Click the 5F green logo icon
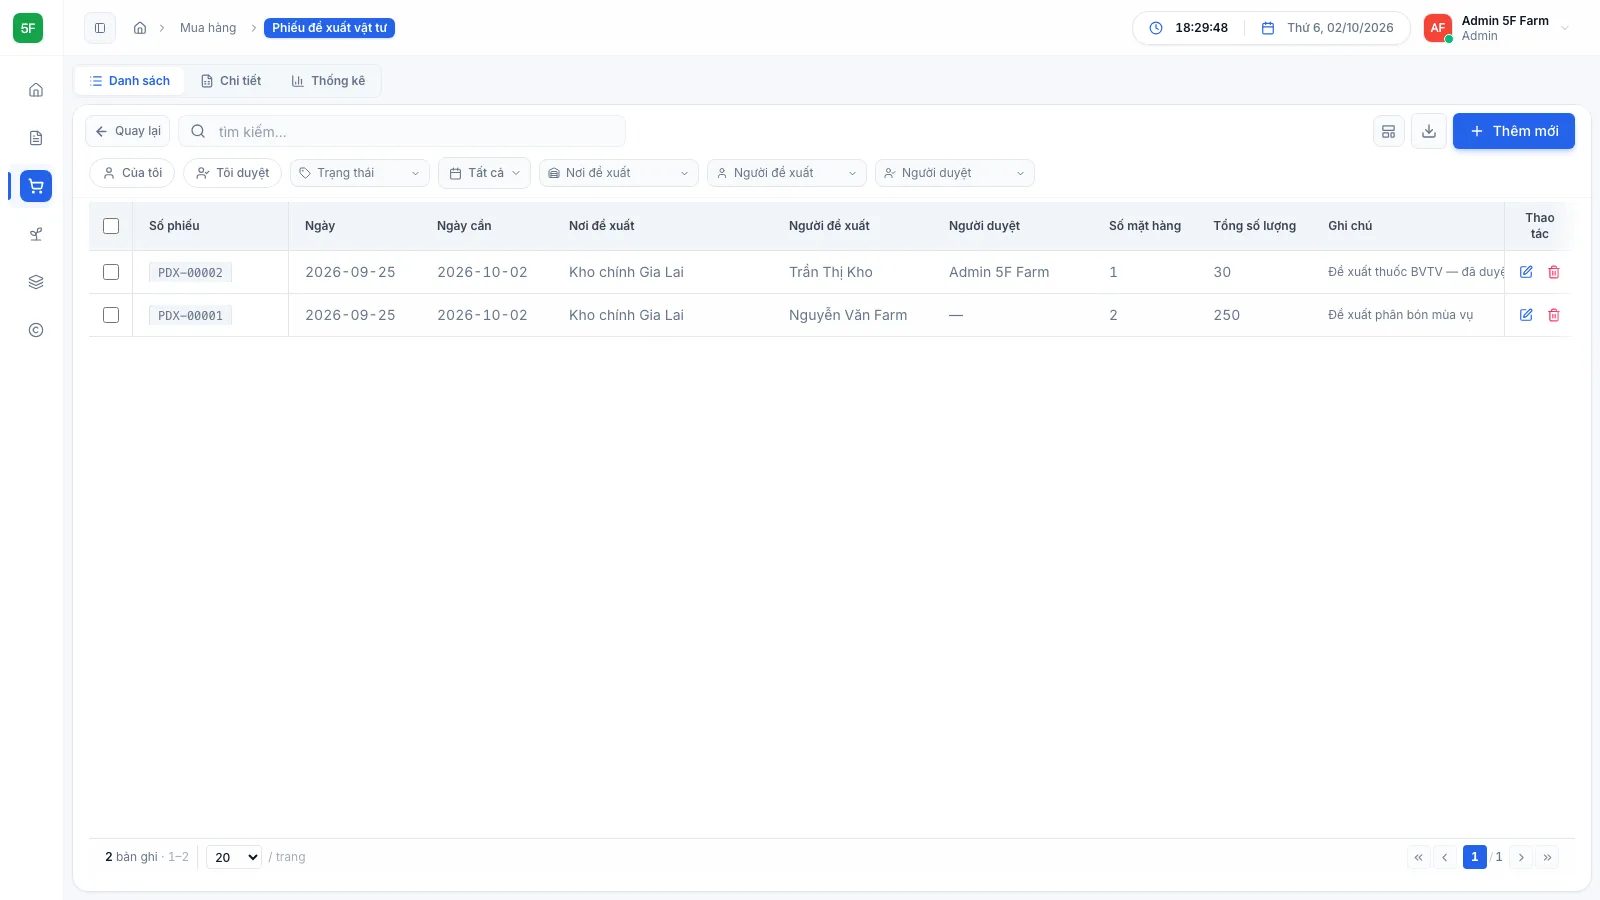Viewport: 1600px width, 900px height. (28, 28)
